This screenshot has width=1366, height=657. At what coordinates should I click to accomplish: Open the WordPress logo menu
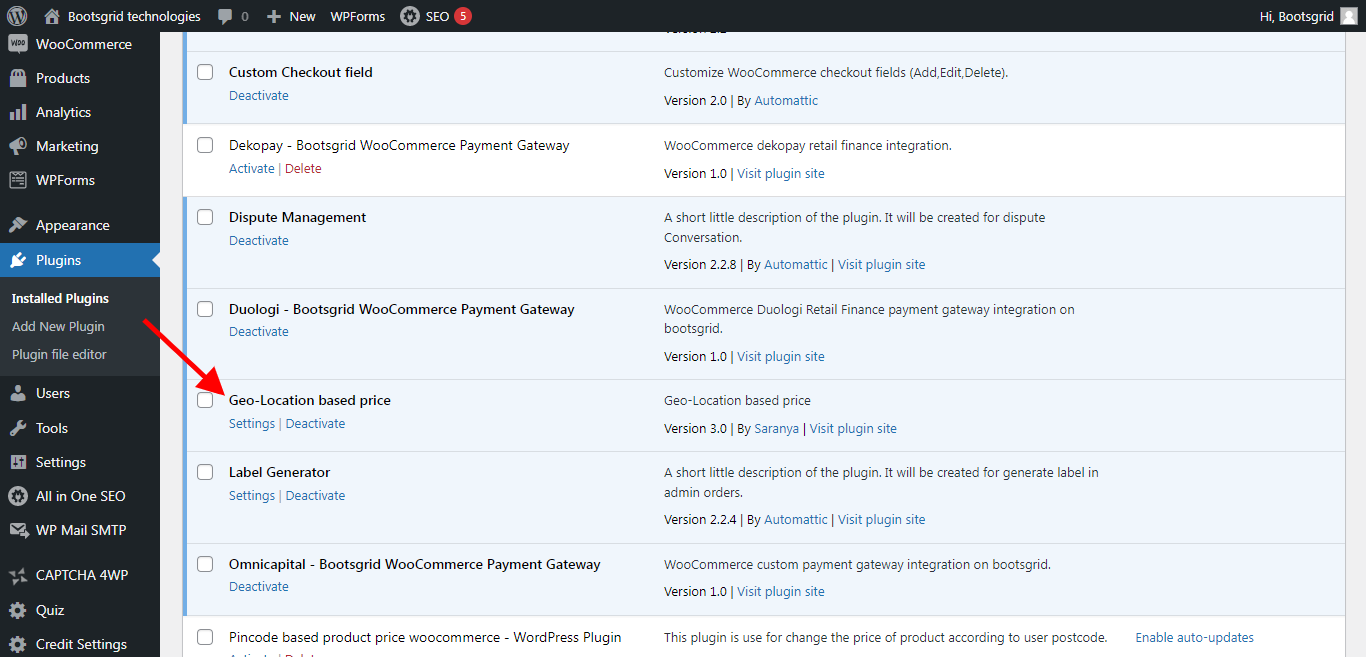click(17, 16)
